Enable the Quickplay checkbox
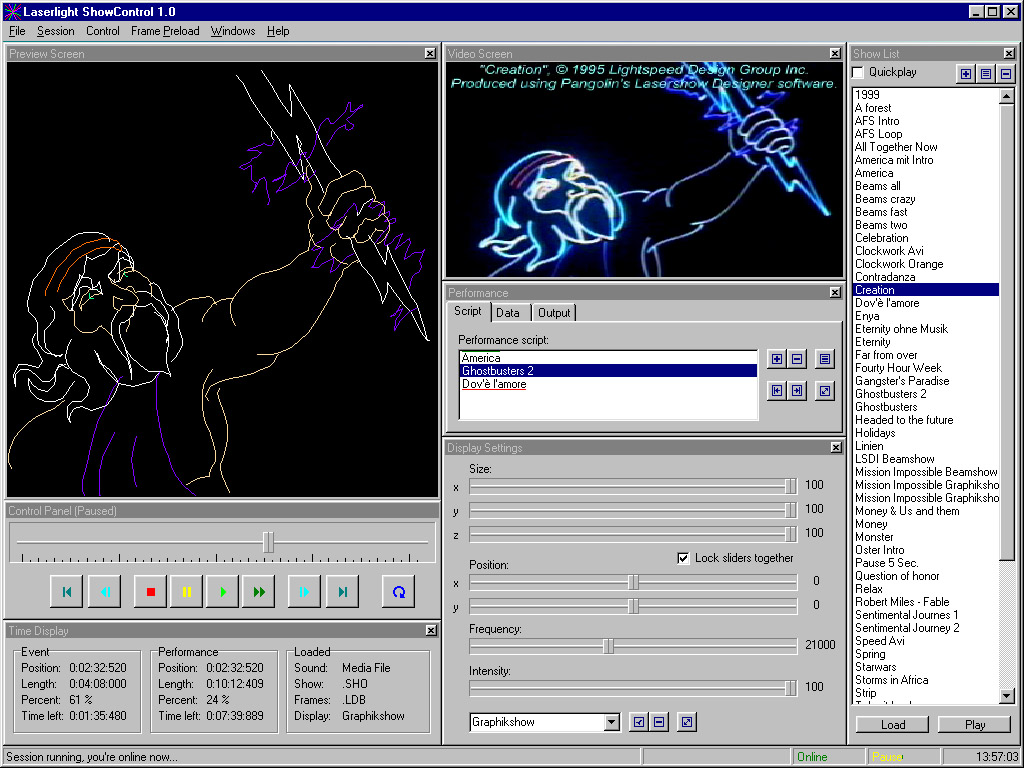This screenshot has width=1024, height=768. pos(858,72)
